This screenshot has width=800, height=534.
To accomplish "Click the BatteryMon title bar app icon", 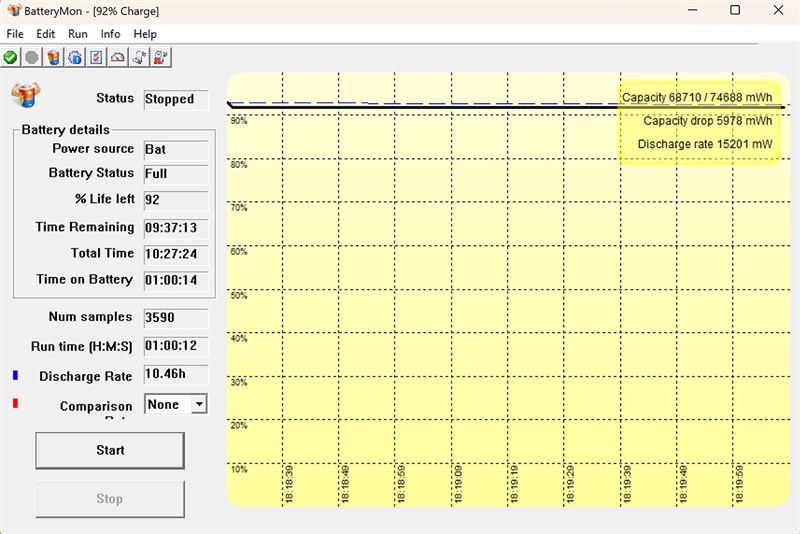I will [14, 10].
